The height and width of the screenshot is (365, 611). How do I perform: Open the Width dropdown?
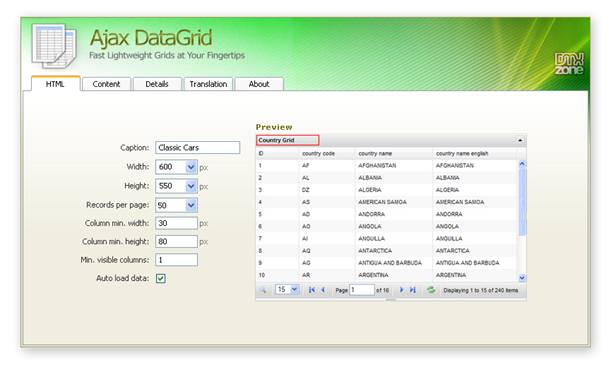tap(191, 167)
